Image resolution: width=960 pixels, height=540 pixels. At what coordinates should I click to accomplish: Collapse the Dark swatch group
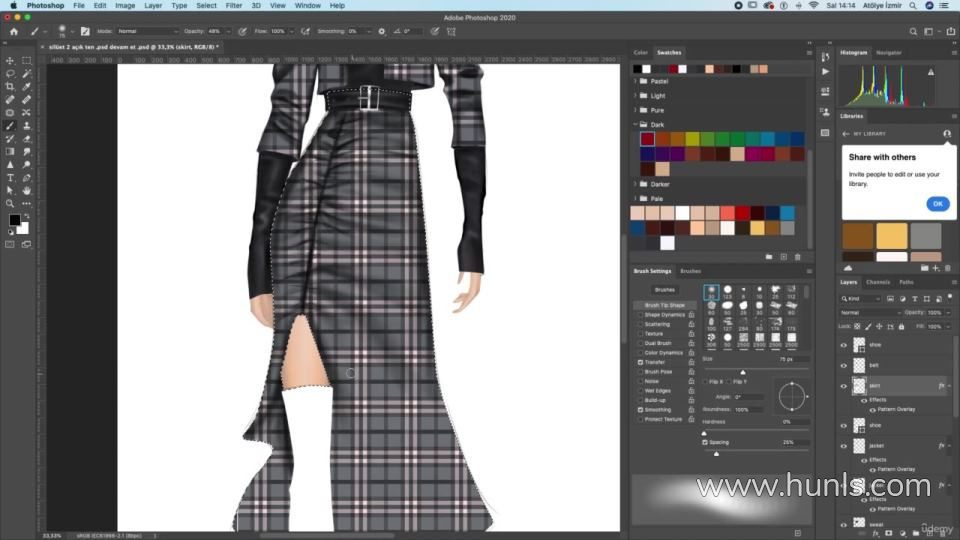tap(636, 125)
